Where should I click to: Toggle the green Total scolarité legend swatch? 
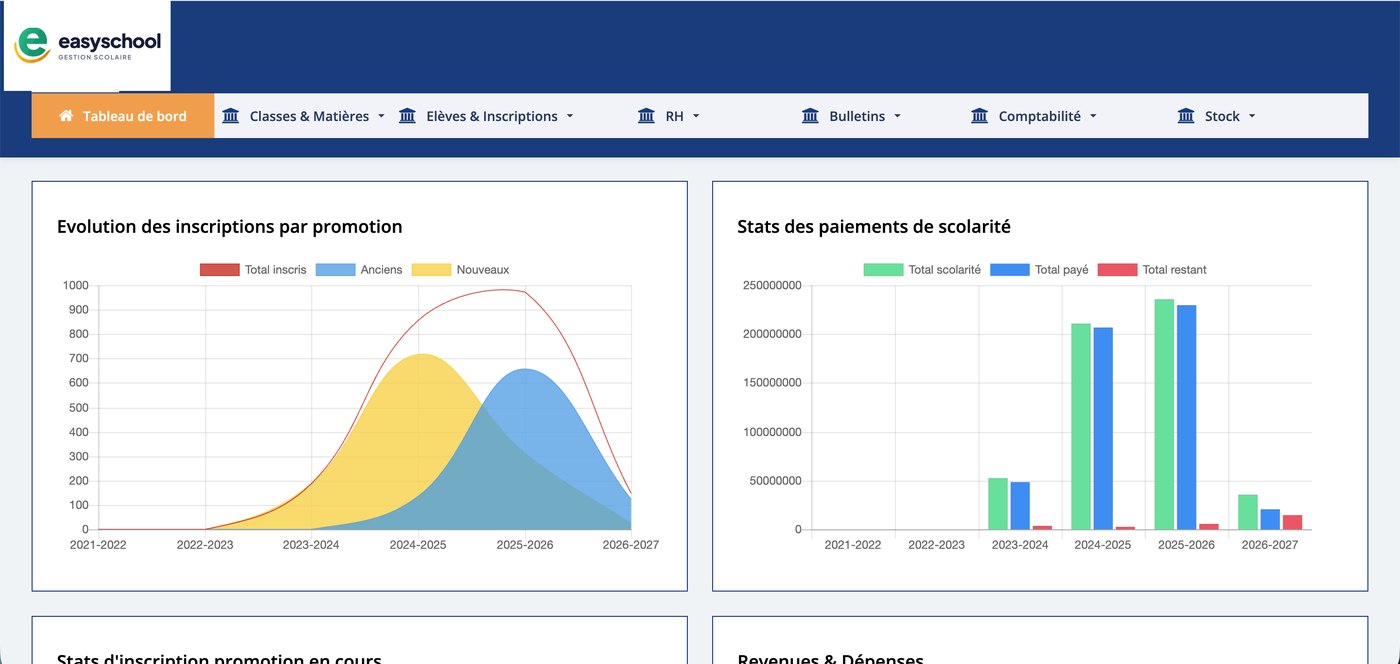click(x=883, y=270)
